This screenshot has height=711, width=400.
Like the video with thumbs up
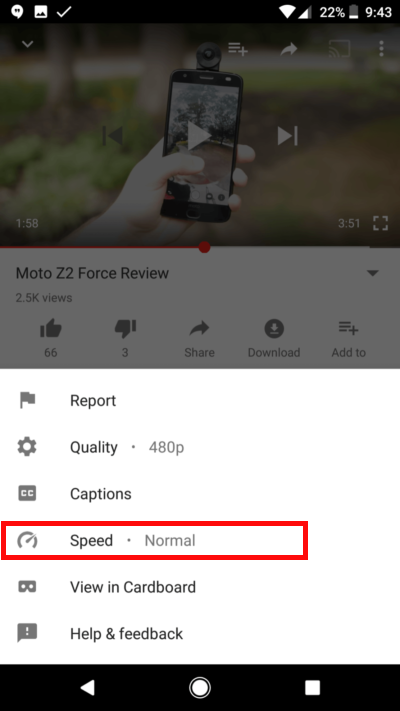point(51,338)
